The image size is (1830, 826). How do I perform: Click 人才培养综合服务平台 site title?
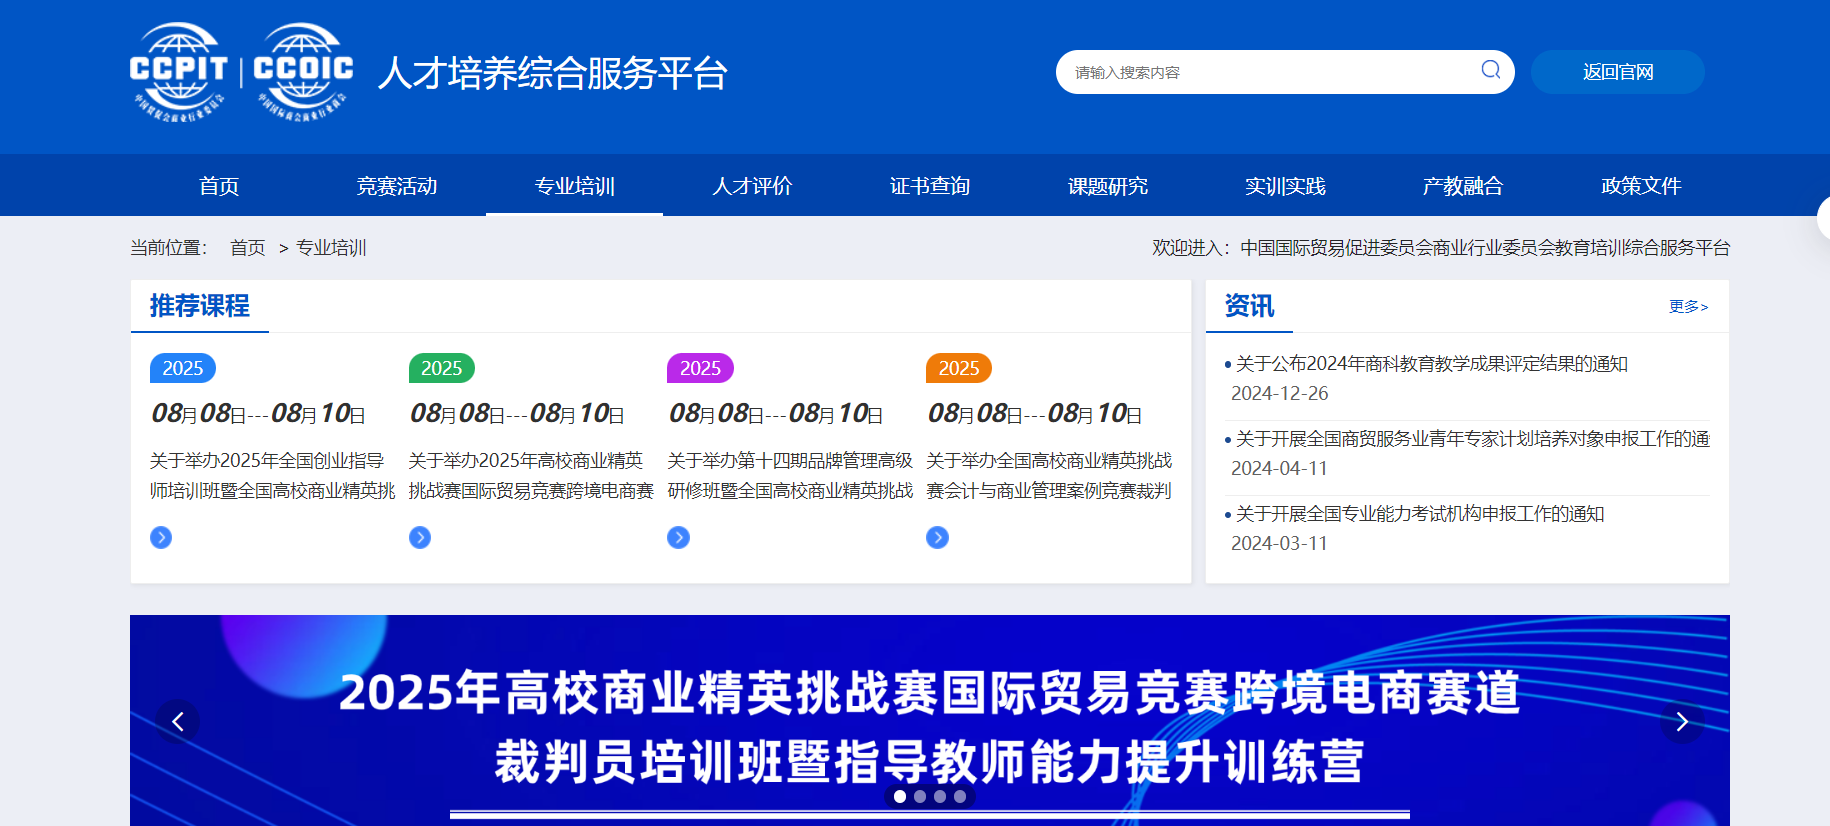[553, 73]
